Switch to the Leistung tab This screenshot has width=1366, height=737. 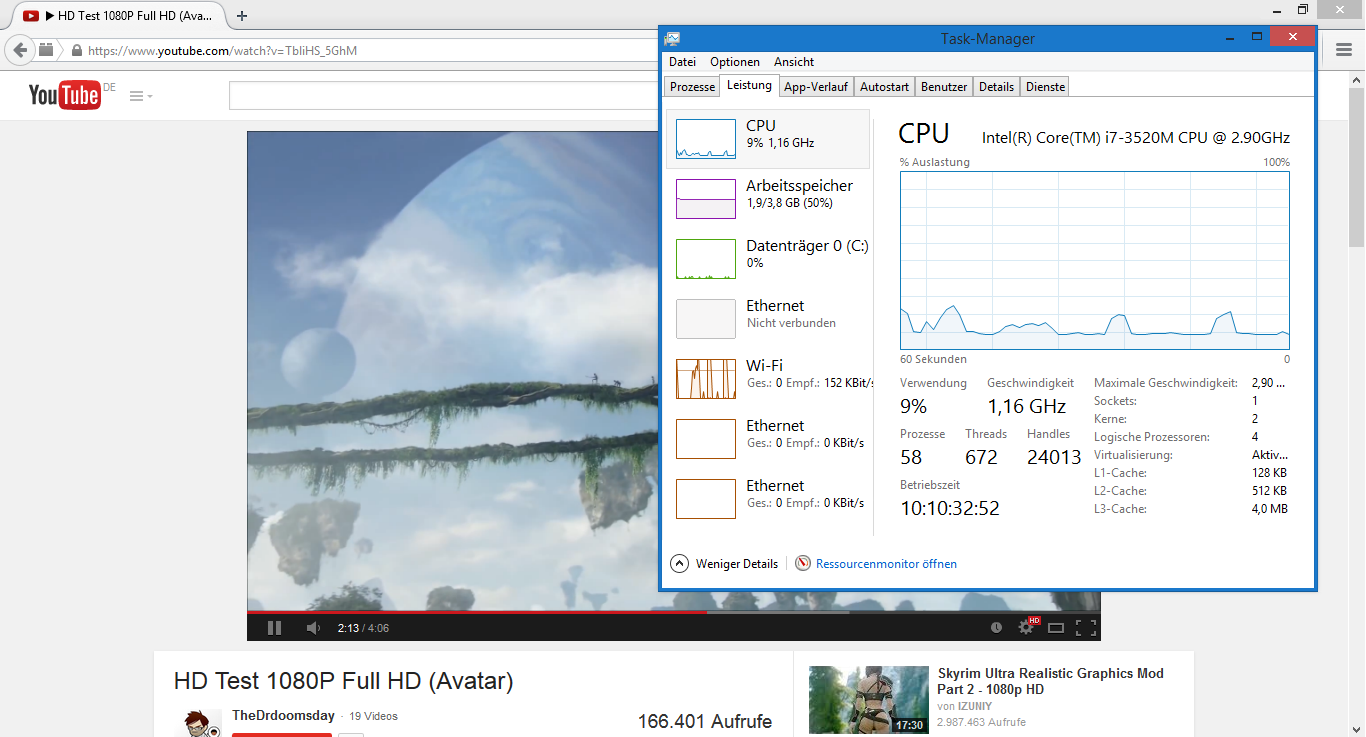point(750,86)
